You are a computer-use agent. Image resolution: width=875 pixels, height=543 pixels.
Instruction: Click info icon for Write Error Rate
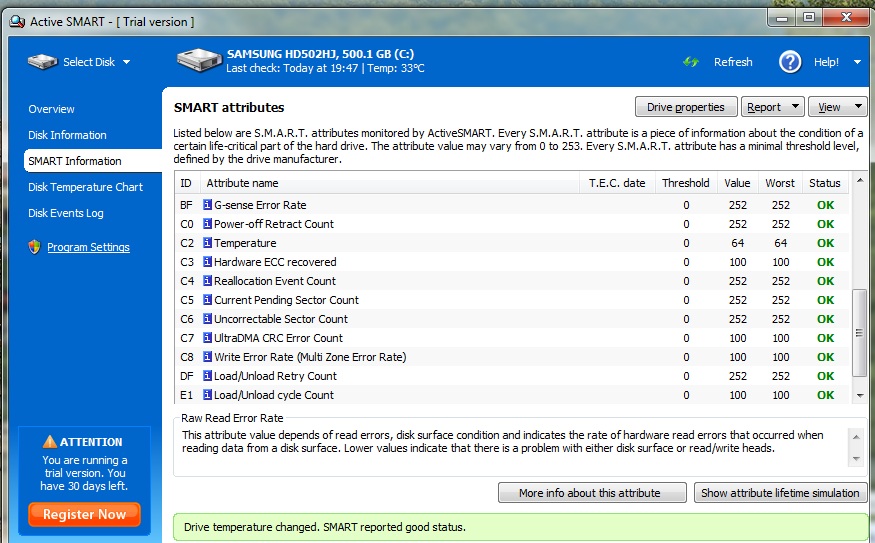point(207,357)
